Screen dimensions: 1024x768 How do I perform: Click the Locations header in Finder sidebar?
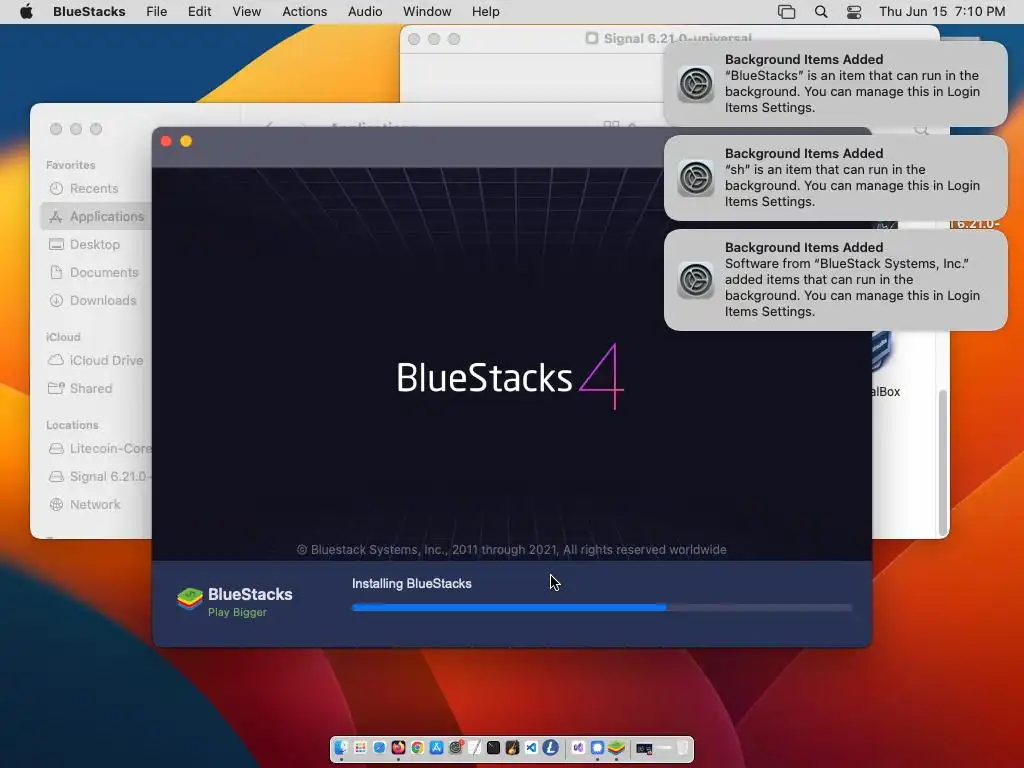click(x=72, y=425)
